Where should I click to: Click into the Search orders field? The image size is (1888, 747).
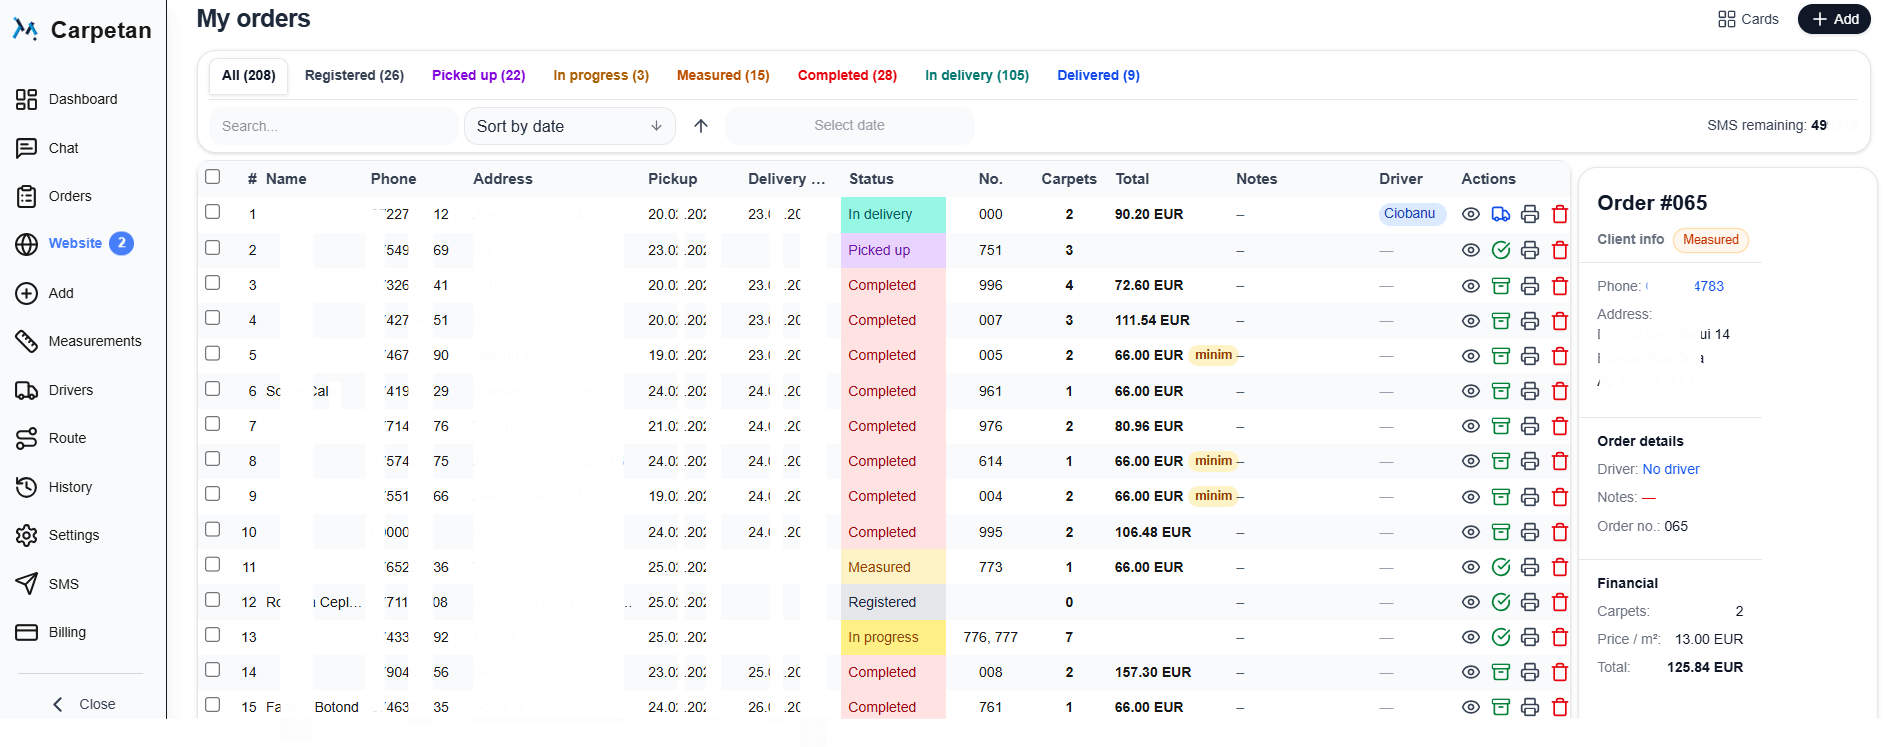pos(332,126)
